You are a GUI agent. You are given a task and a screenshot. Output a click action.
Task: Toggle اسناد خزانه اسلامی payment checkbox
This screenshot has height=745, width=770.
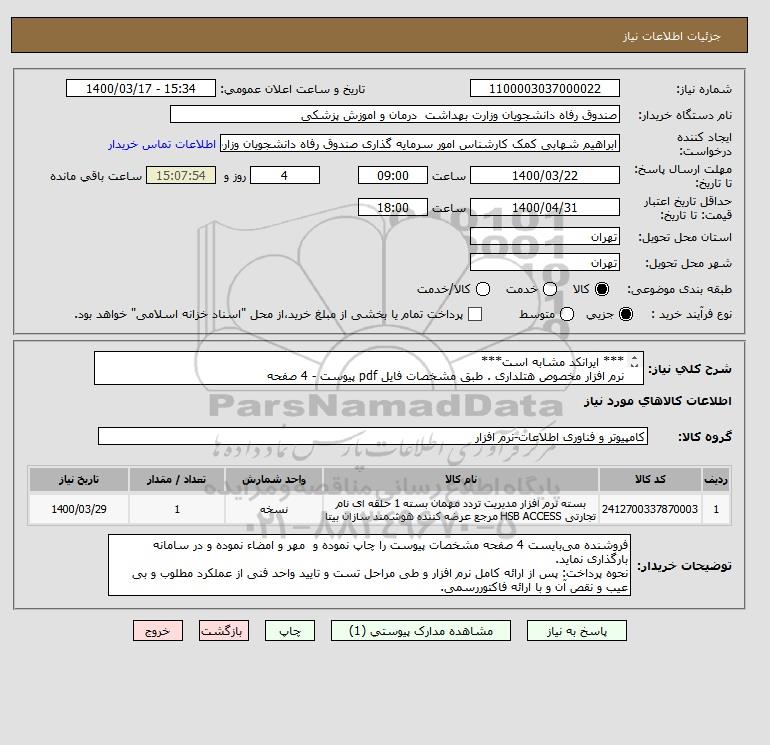pyautogui.click(x=475, y=314)
